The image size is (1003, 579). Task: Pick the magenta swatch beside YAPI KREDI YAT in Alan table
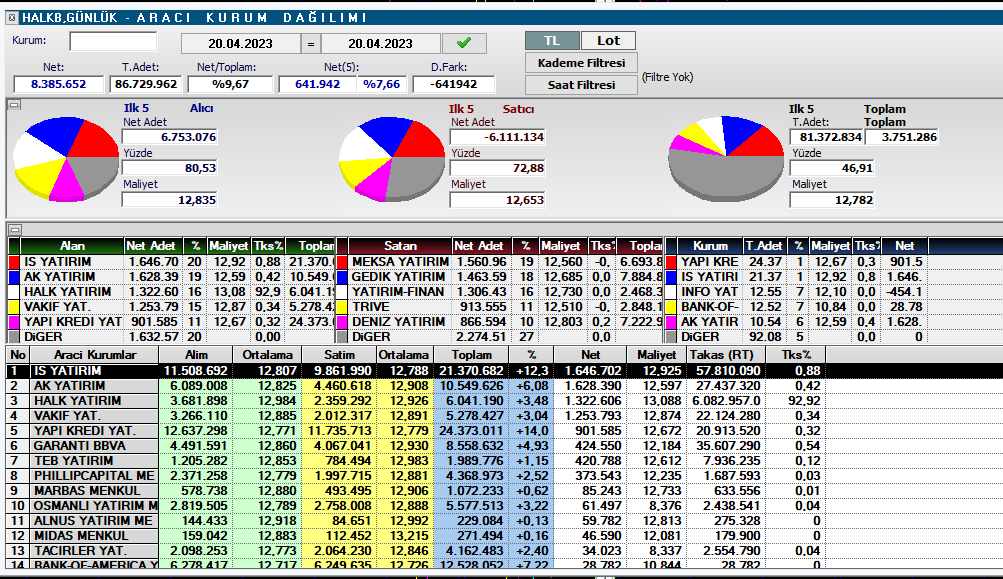tap(14, 322)
